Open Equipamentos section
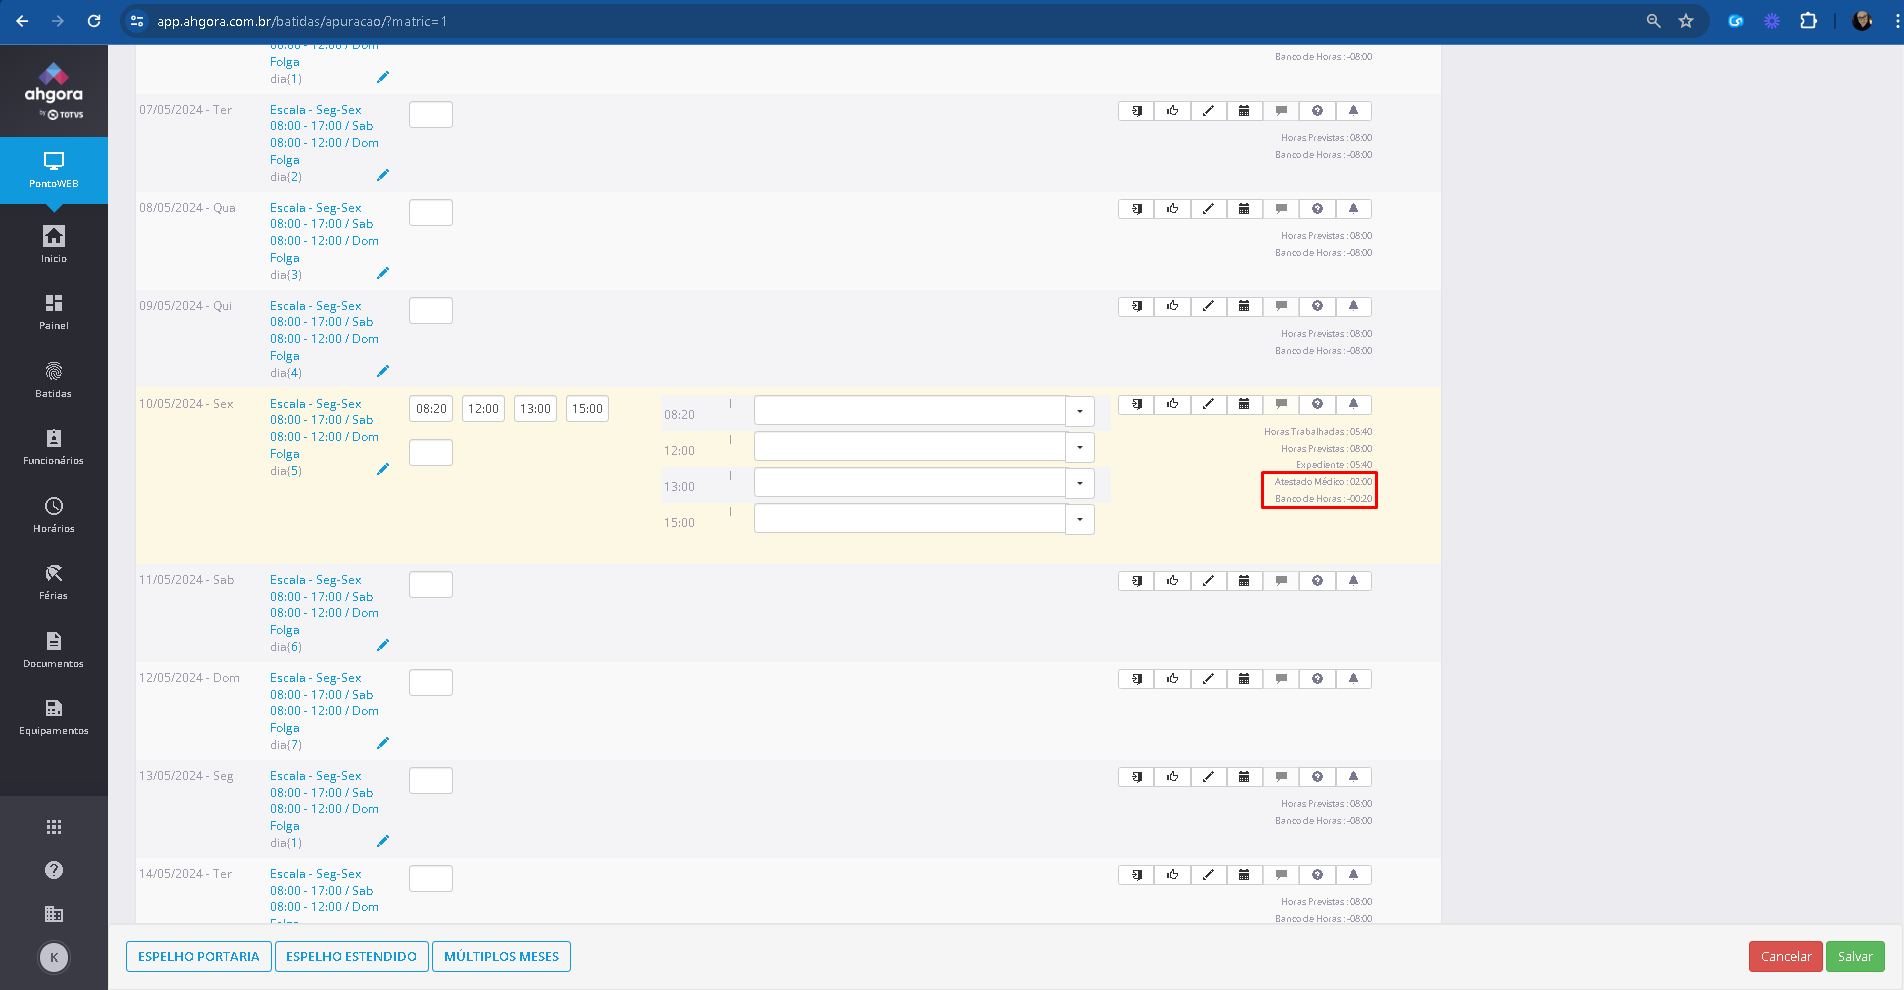Viewport: 1904px width, 990px height. 54,717
